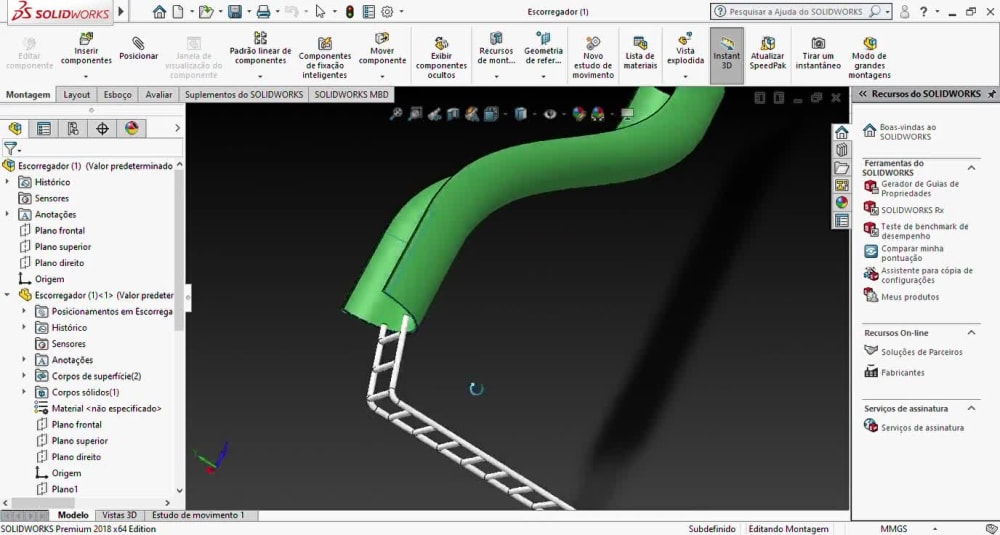This screenshot has width=1000, height=535.
Task: Open SOLIDWORKS Rx link
Action: (912, 210)
